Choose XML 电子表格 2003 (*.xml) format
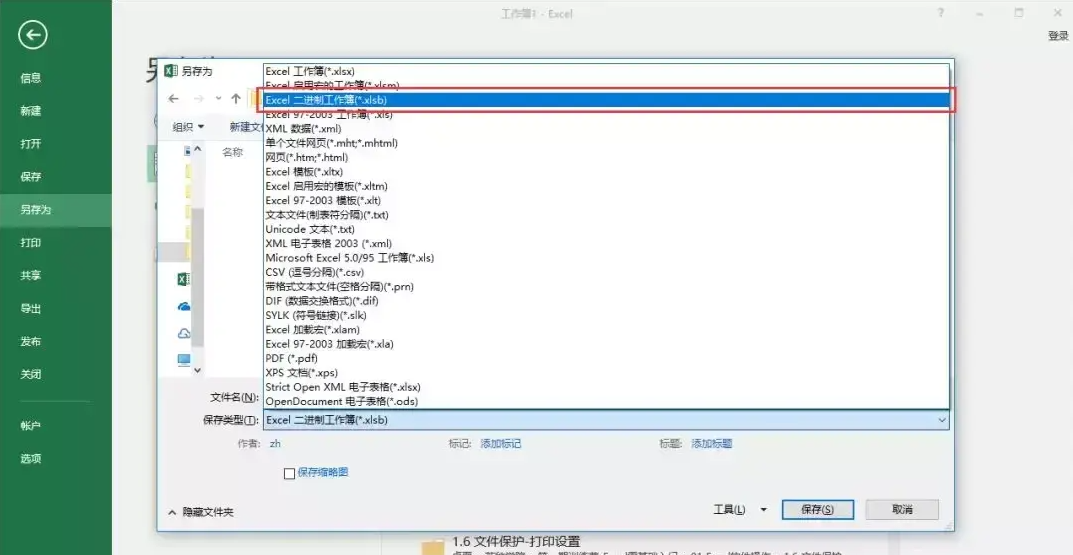 click(x=606, y=244)
